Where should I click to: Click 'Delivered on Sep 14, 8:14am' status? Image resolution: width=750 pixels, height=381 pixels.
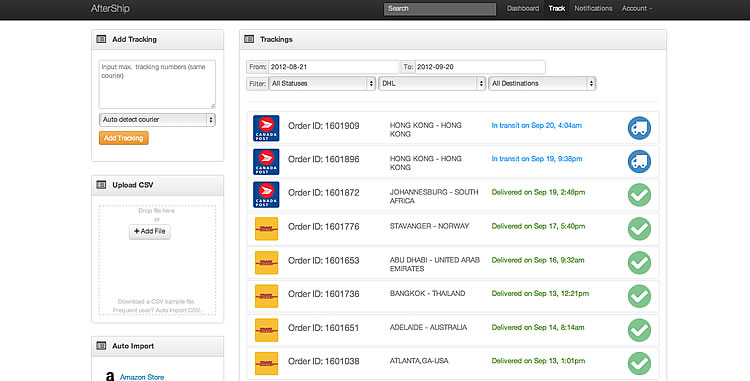pos(538,327)
